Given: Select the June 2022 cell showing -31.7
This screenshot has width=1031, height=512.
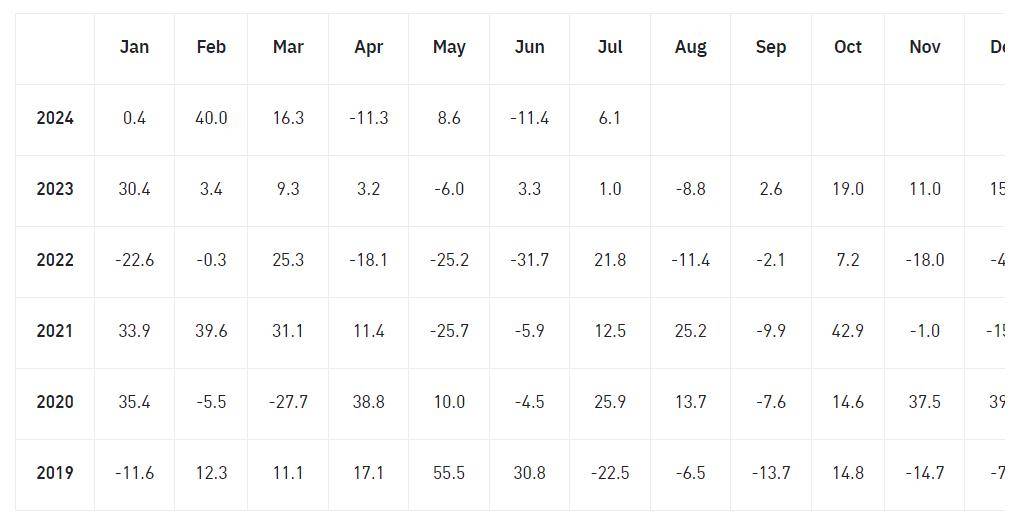Looking at the screenshot, I should click(x=529, y=260).
